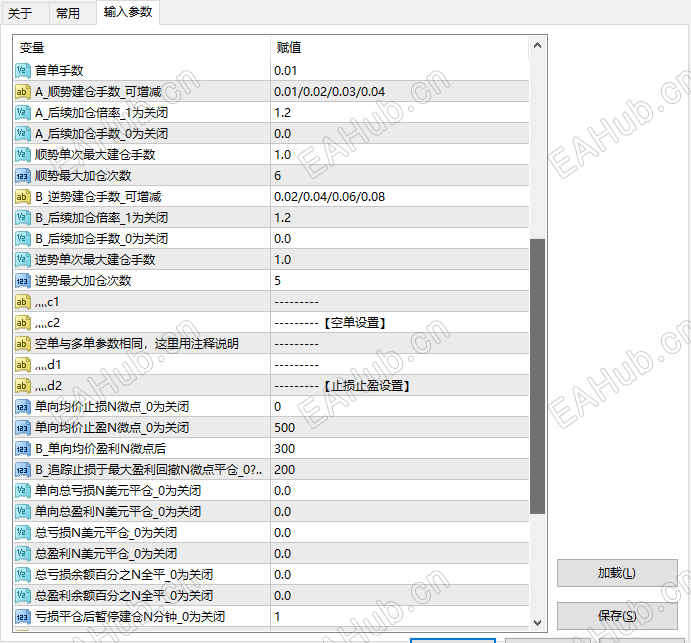Click the icon beside B_后续加仓手数_0为关闭

[x=22, y=239]
